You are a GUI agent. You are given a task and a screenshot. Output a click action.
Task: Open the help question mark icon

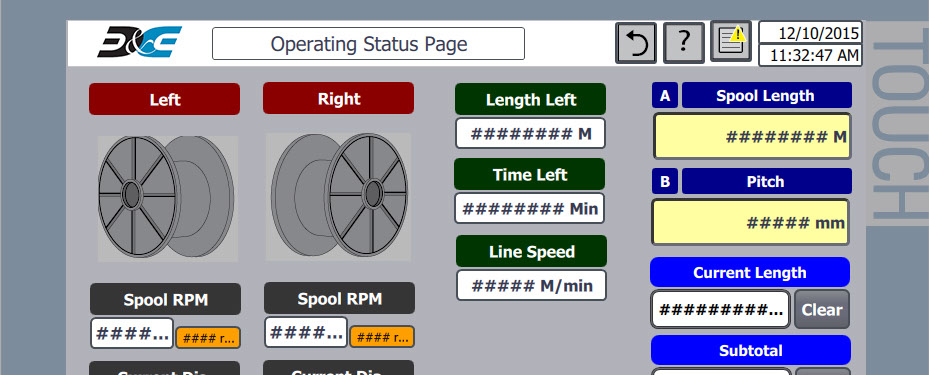[684, 43]
